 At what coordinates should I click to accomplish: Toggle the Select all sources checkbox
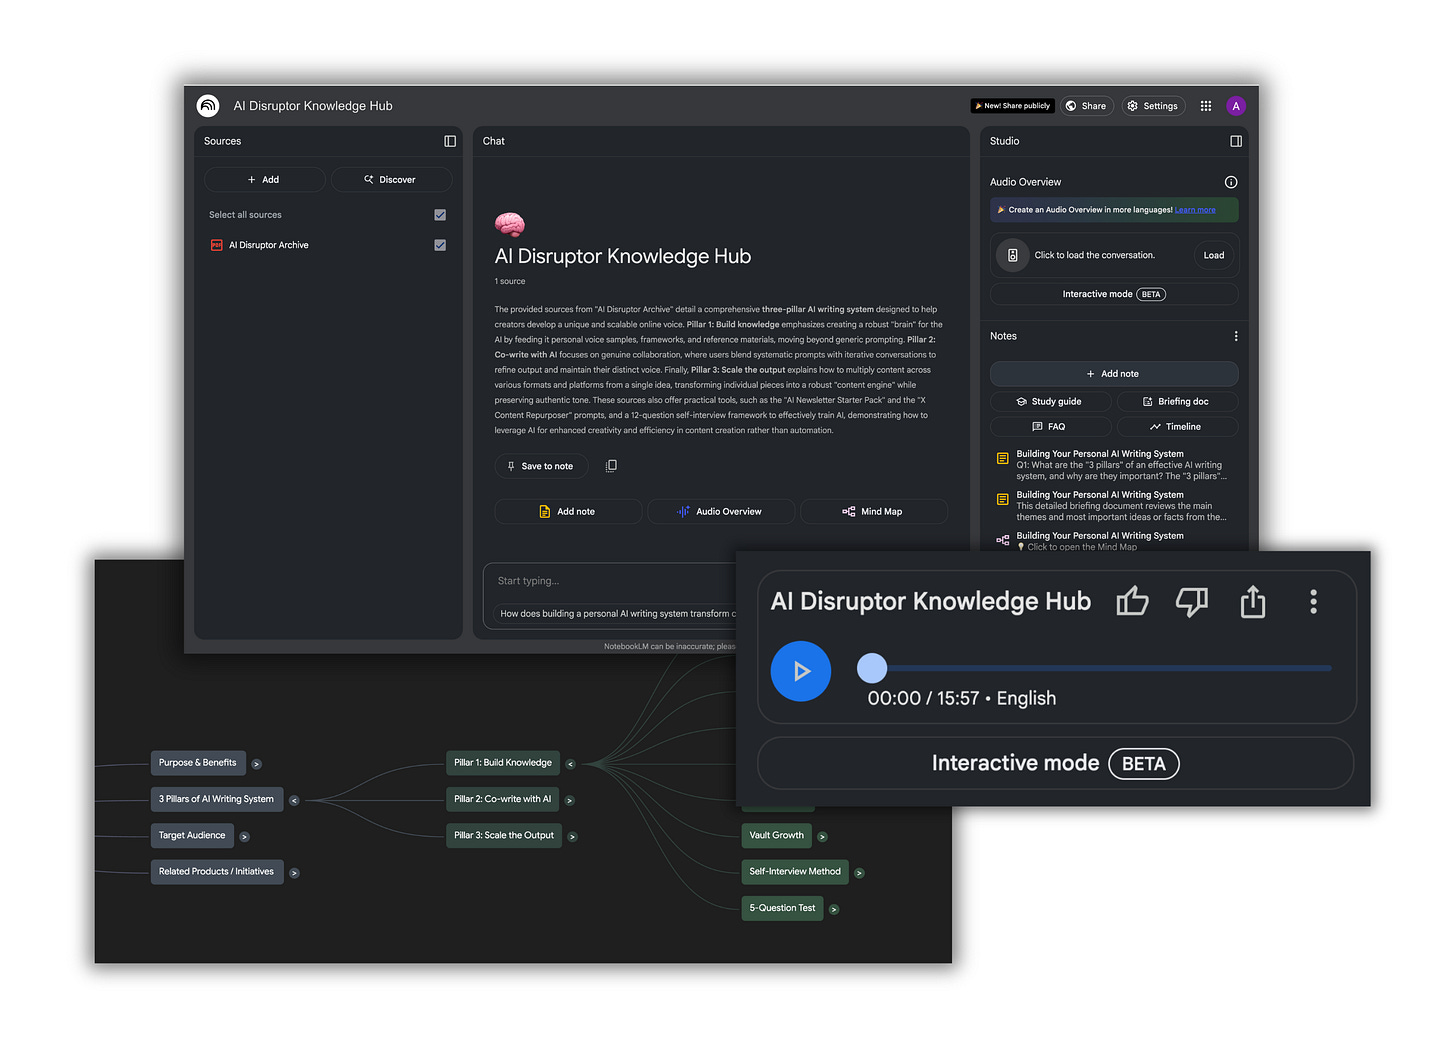(x=440, y=215)
